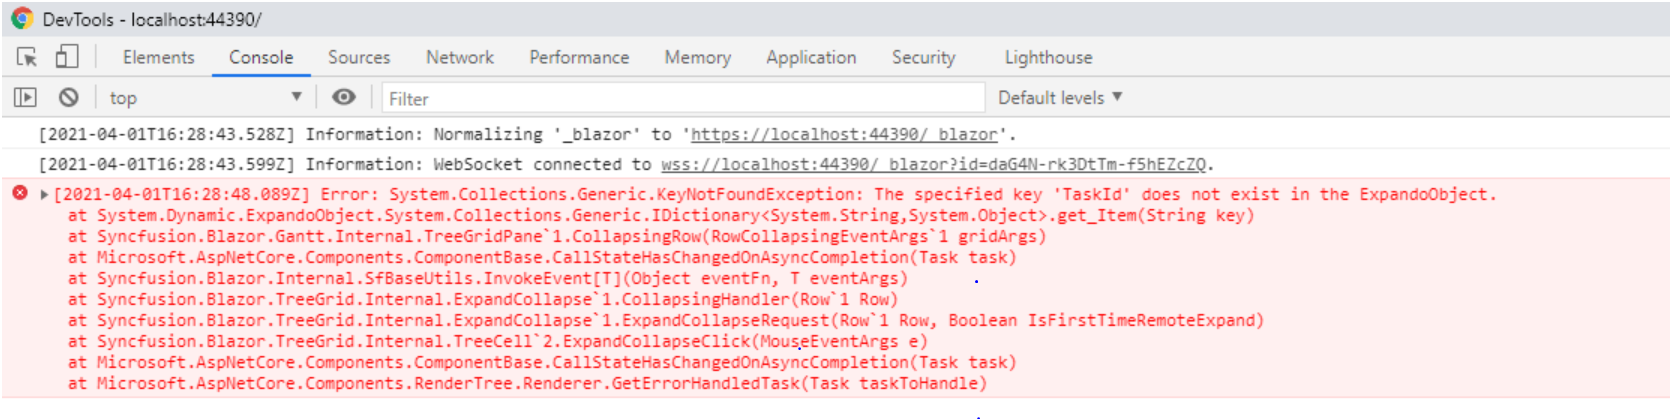The height and width of the screenshot is (419, 1670).
Task: Open the Default levels dropdown
Action: pyautogui.click(x=1060, y=97)
